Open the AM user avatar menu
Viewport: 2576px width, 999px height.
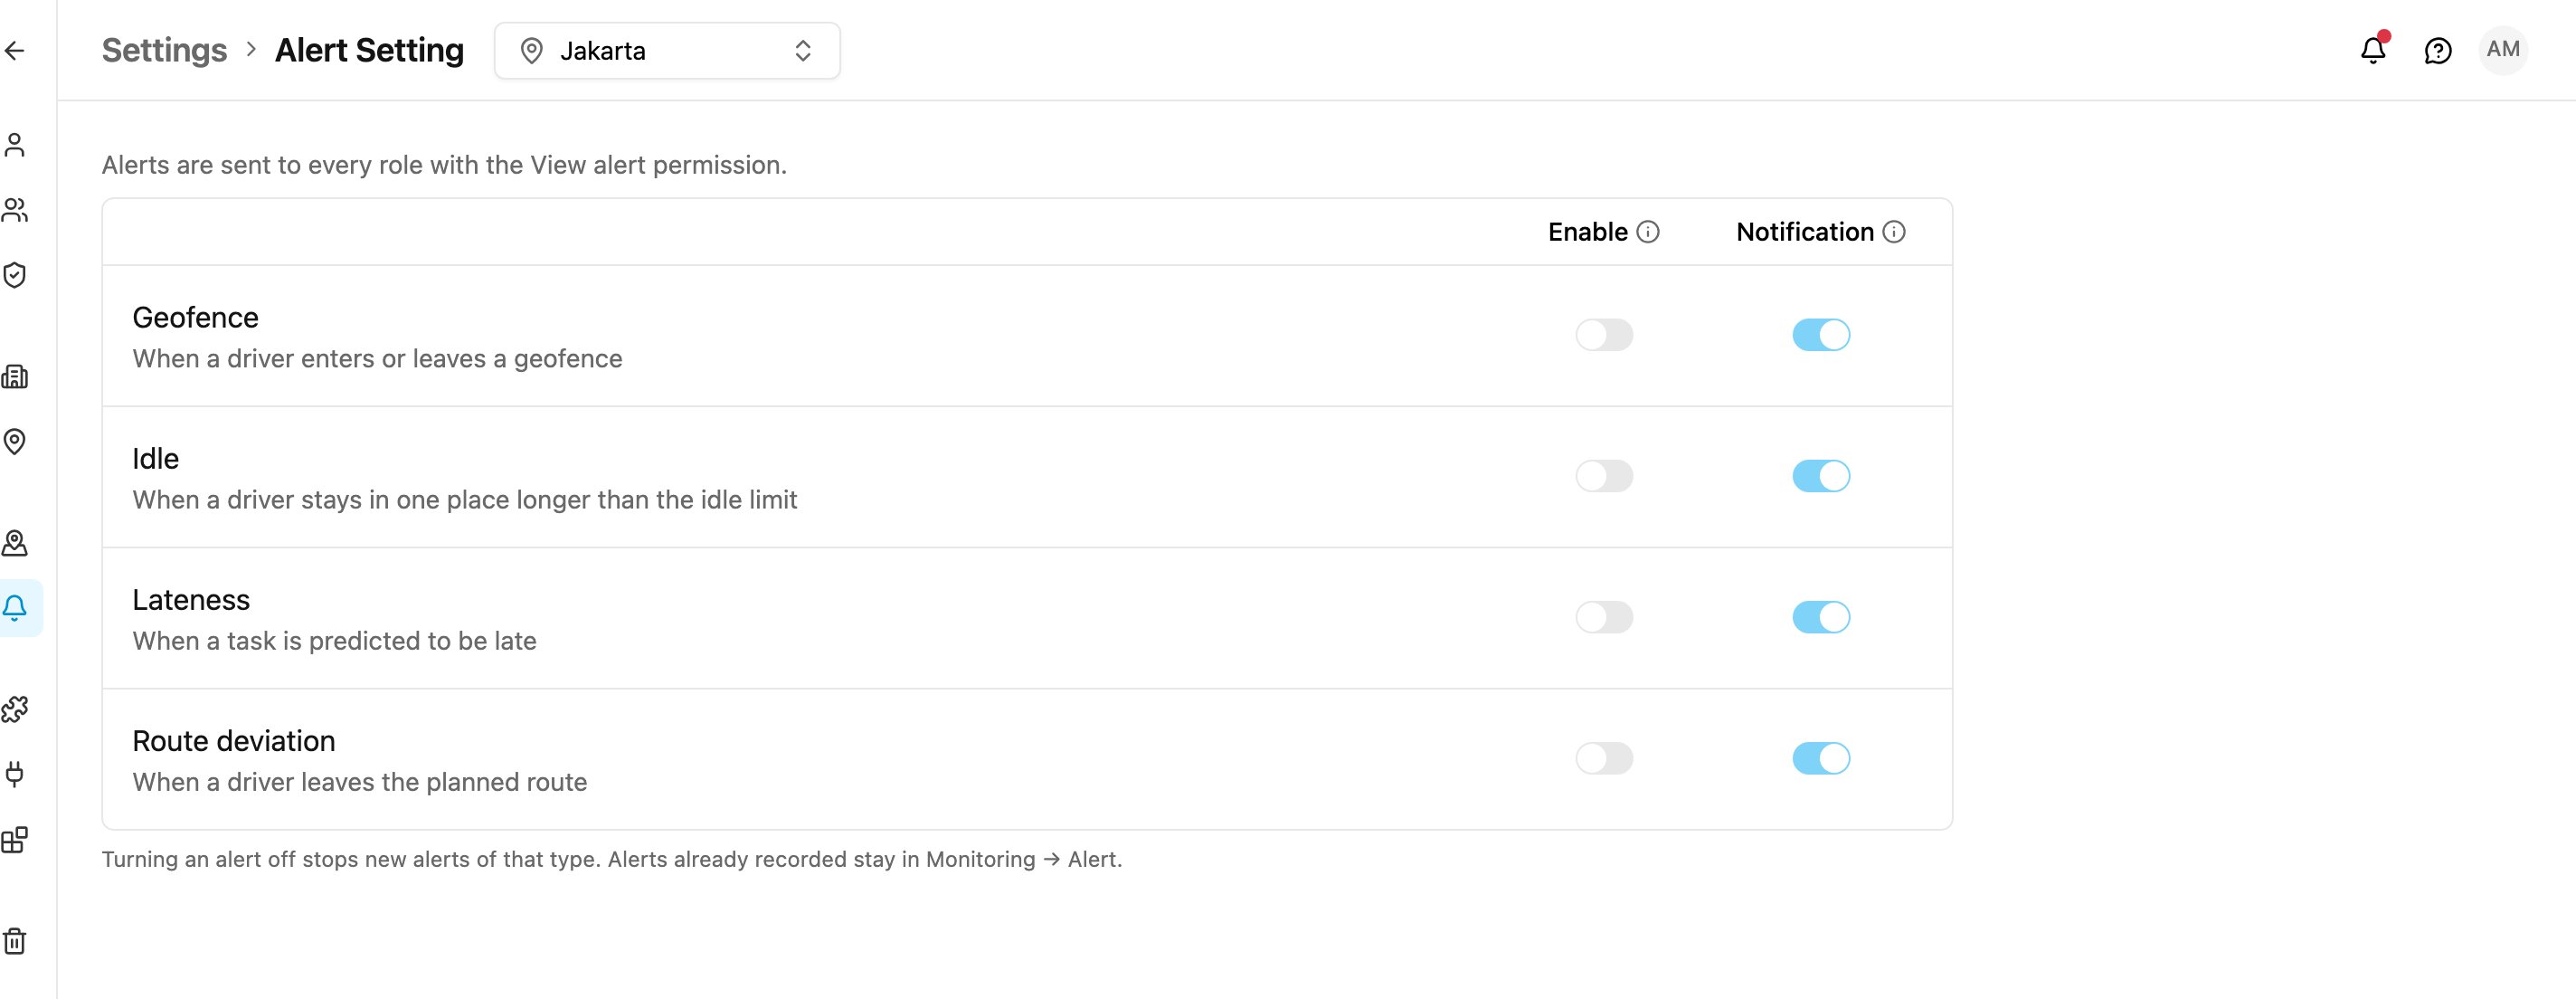2503,50
